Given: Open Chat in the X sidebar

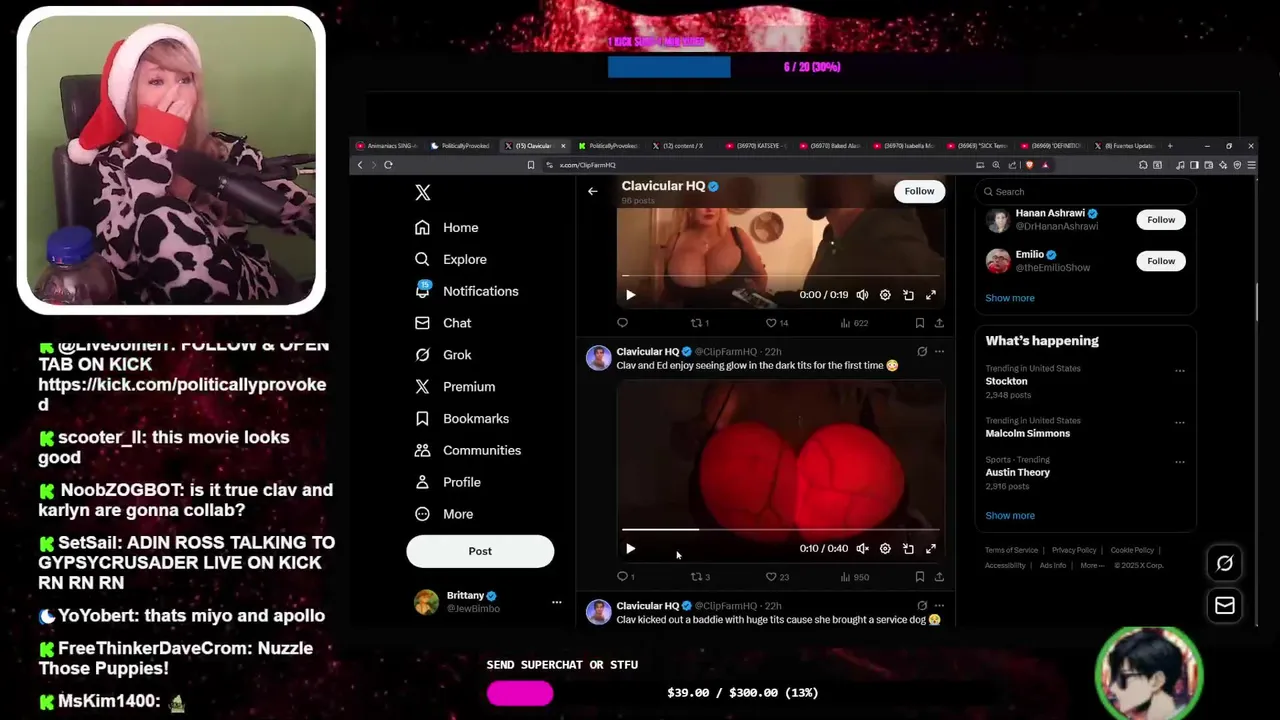Looking at the screenshot, I should [443, 323].
